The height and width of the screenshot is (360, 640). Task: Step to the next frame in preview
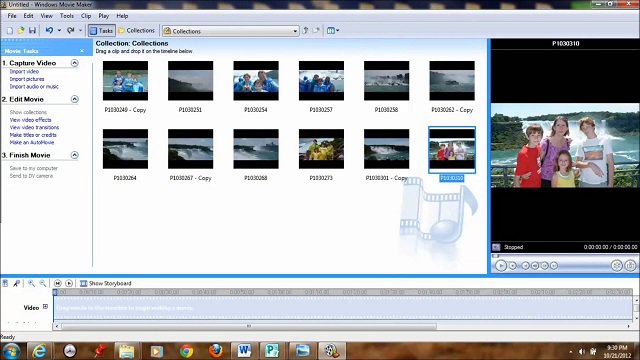[544, 266]
